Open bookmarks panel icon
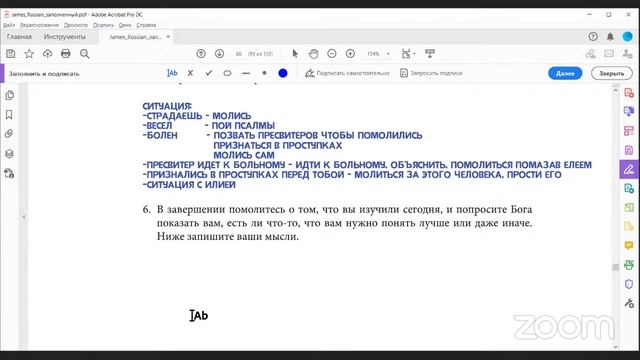Image resolution: width=640 pixels, height=360 pixels. click(9, 115)
